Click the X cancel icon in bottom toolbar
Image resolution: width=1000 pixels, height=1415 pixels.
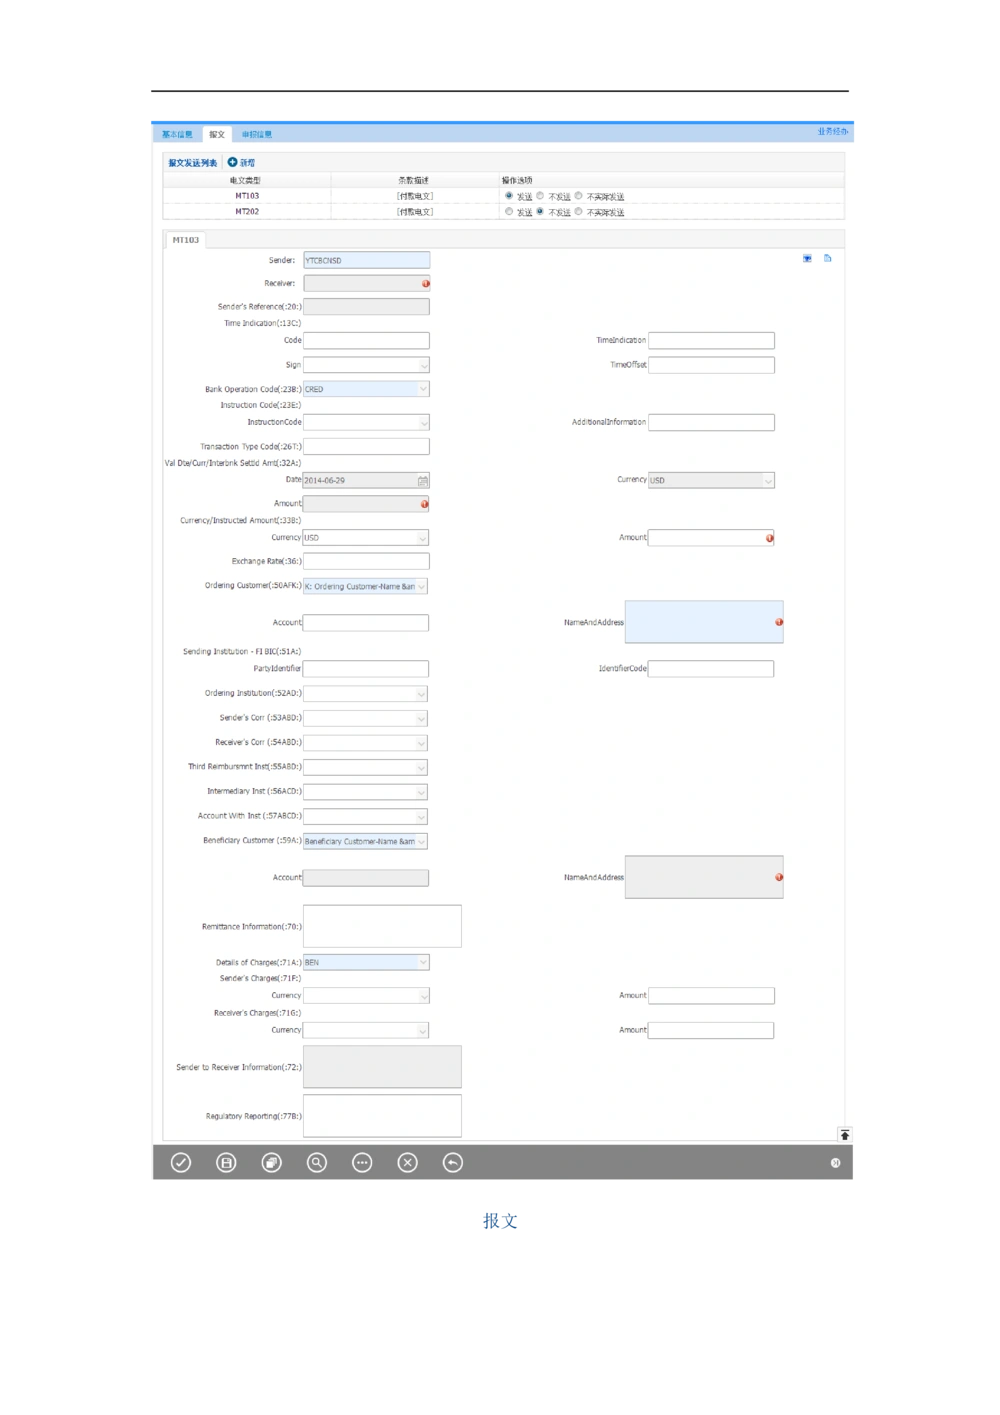click(x=407, y=1162)
